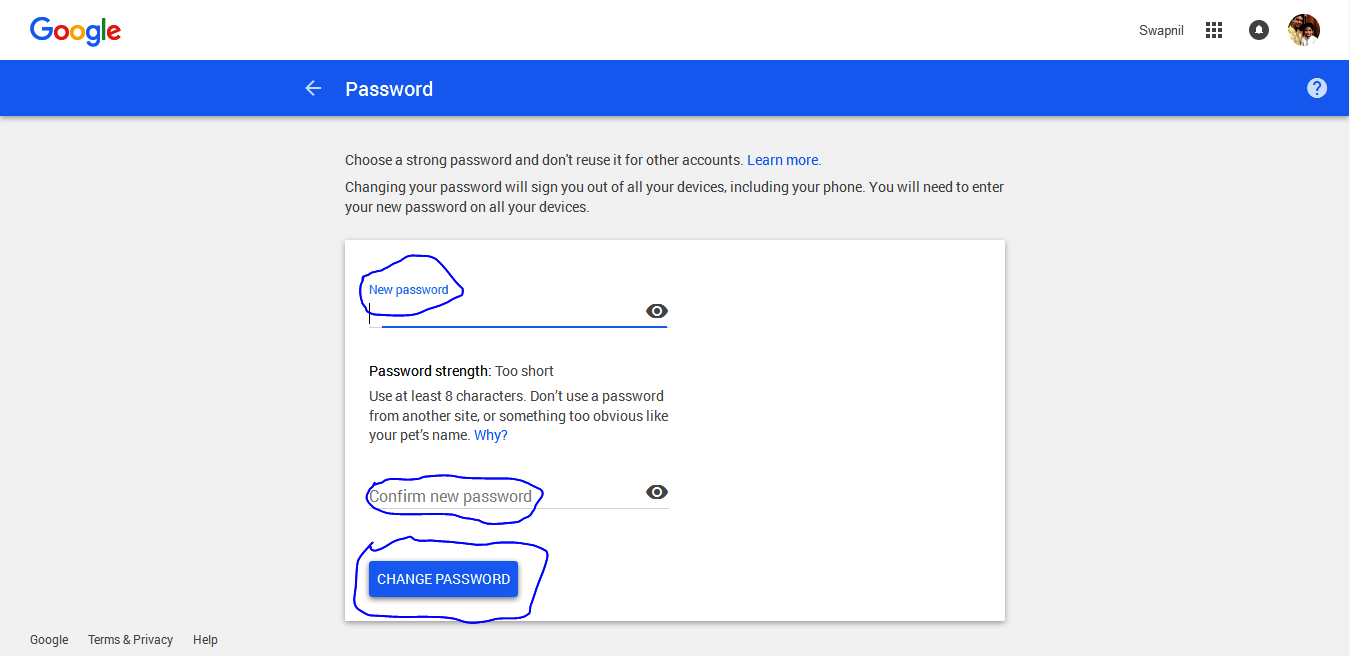Click the Swapnil account name
The image size is (1350, 656).
pyautogui.click(x=1161, y=31)
